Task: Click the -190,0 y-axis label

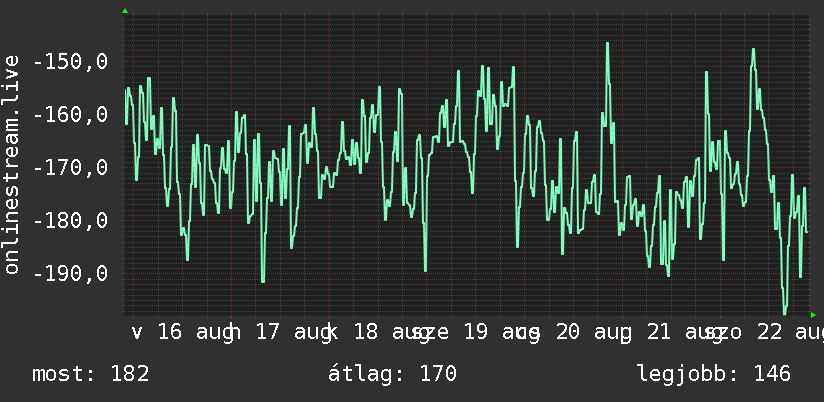Action: 71,273
